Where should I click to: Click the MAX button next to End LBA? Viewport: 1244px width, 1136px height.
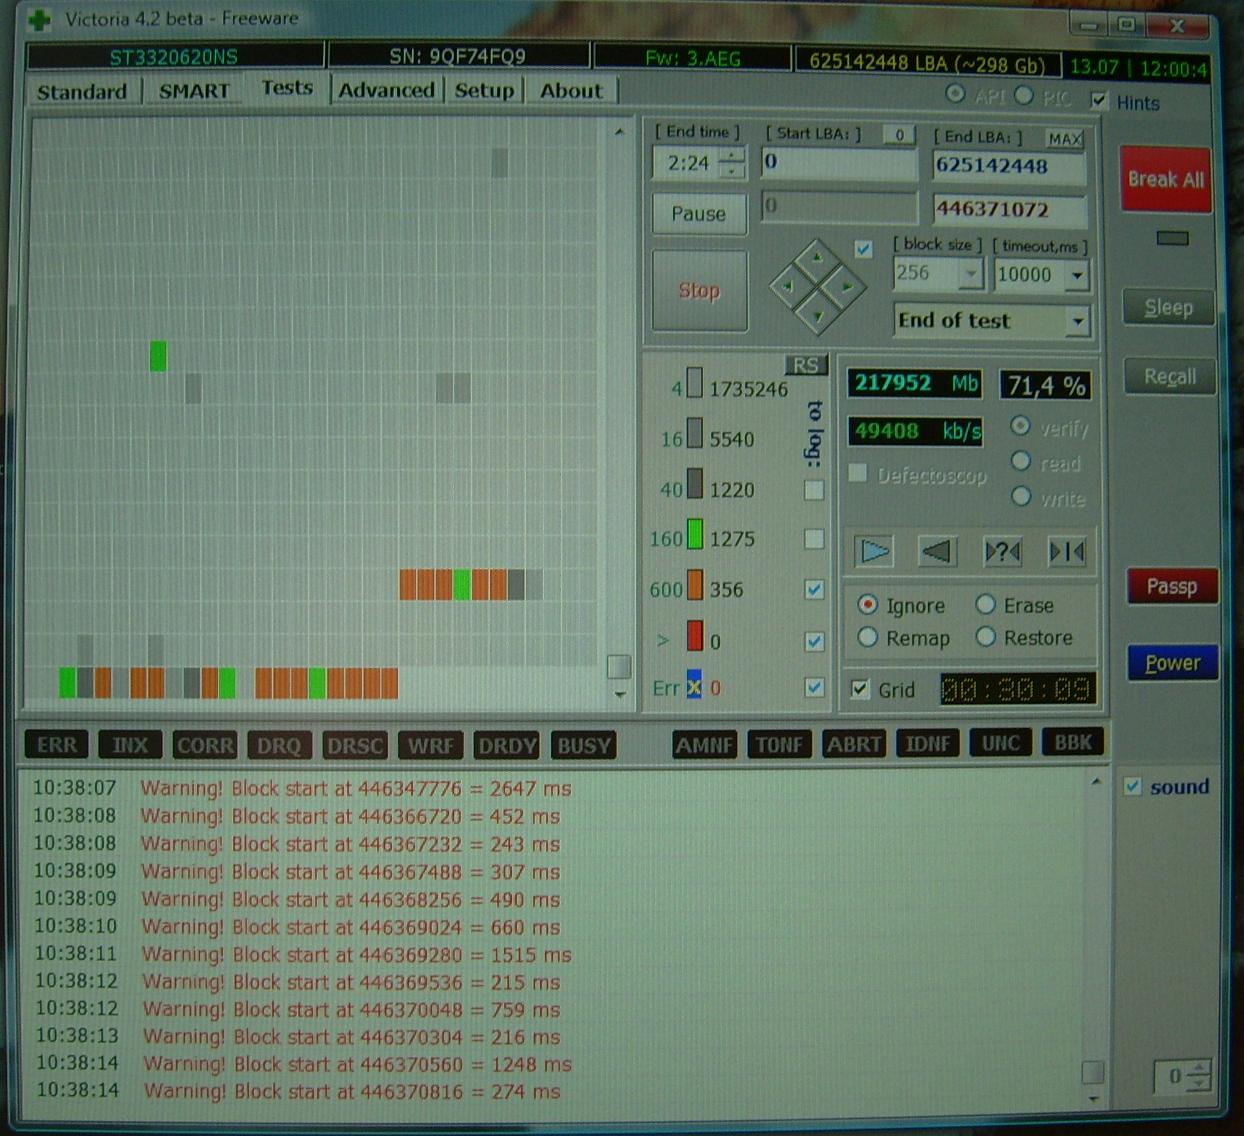click(x=1064, y=139)
